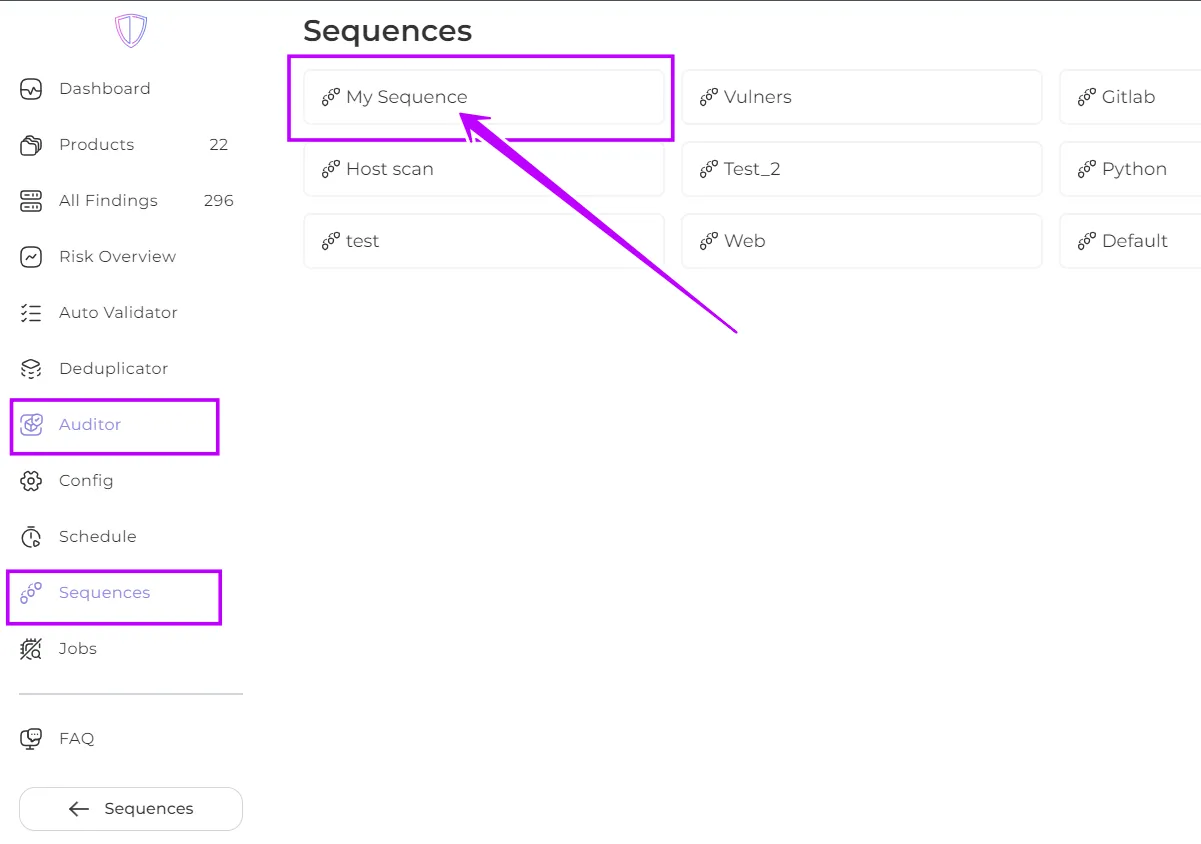Click the All Findings server icon
Image resolution: width=1201 pixels, height=844 pixels.
(31, 201)
